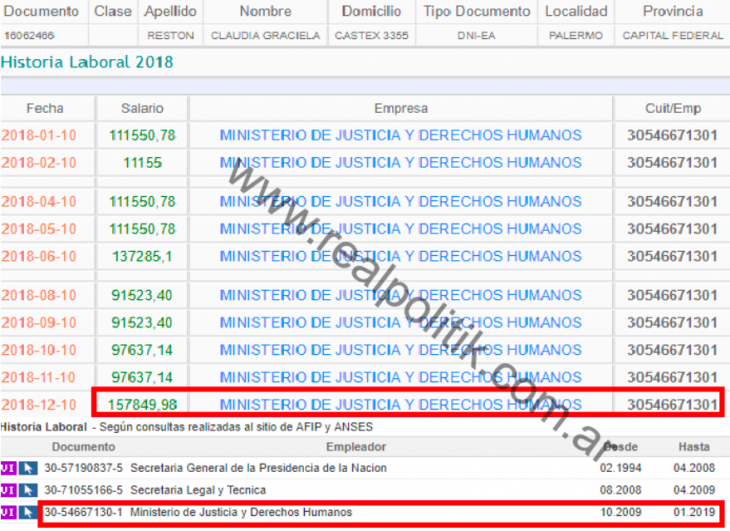Click the cursor icon beside 30-54667130-1 row

28,512
